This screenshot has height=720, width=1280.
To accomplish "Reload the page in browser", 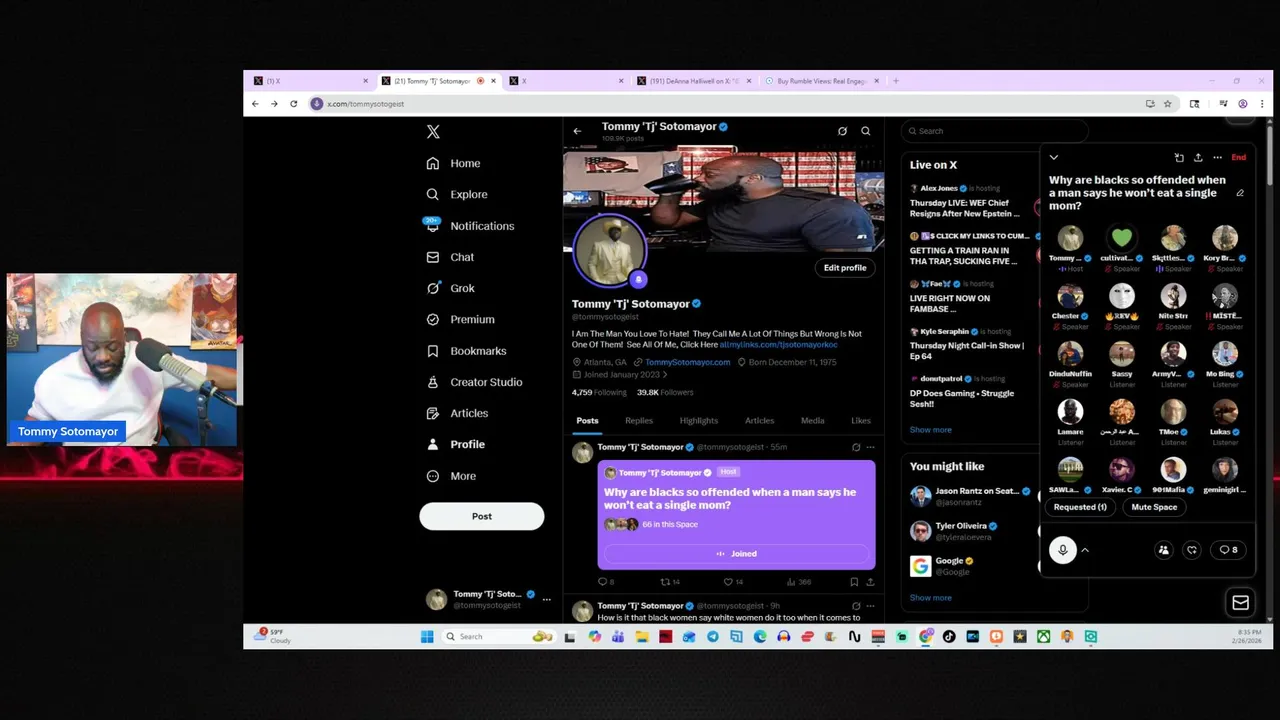I will [294, 104].
